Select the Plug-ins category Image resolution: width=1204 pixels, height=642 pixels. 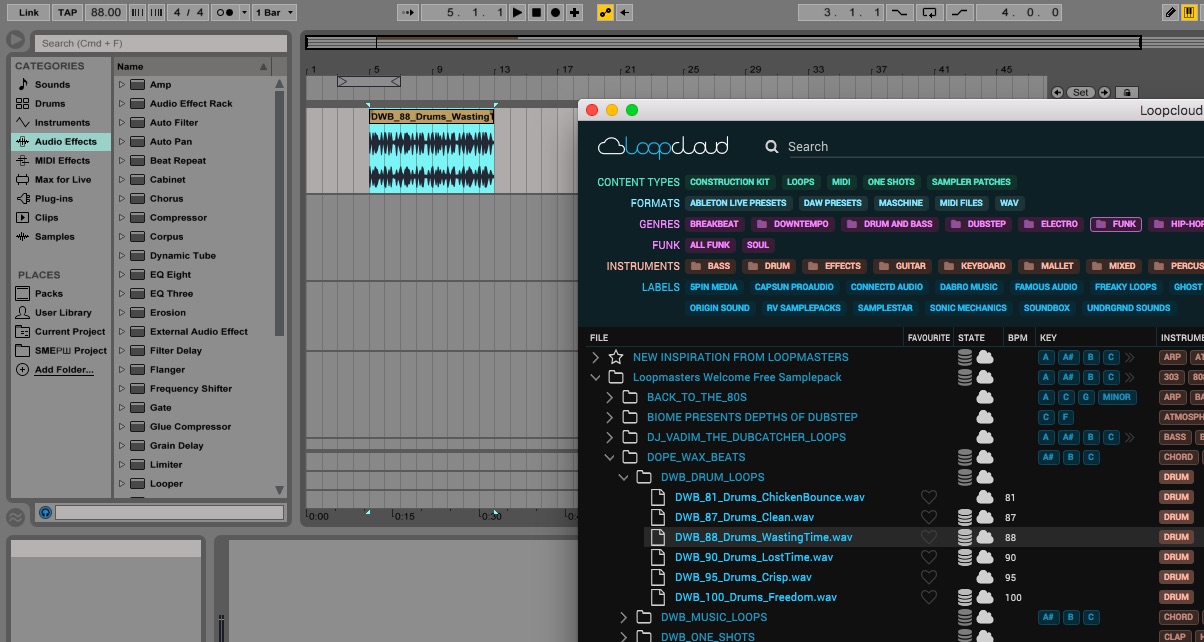click(55, 199)
